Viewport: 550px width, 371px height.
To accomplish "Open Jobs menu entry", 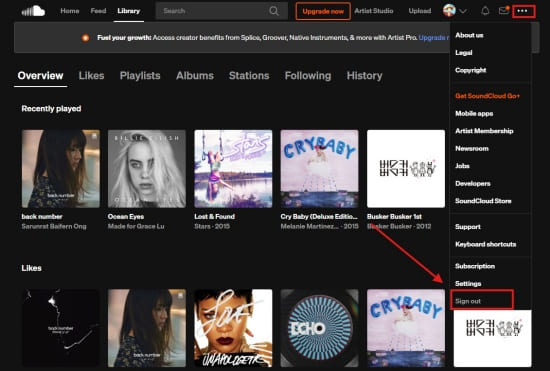I will click(x=462, y=166).
